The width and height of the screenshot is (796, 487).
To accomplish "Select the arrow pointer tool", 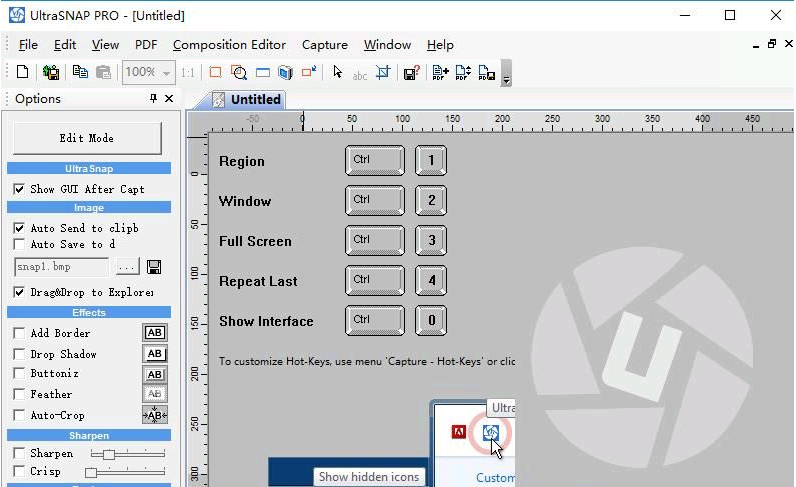I will coord(337,72).
